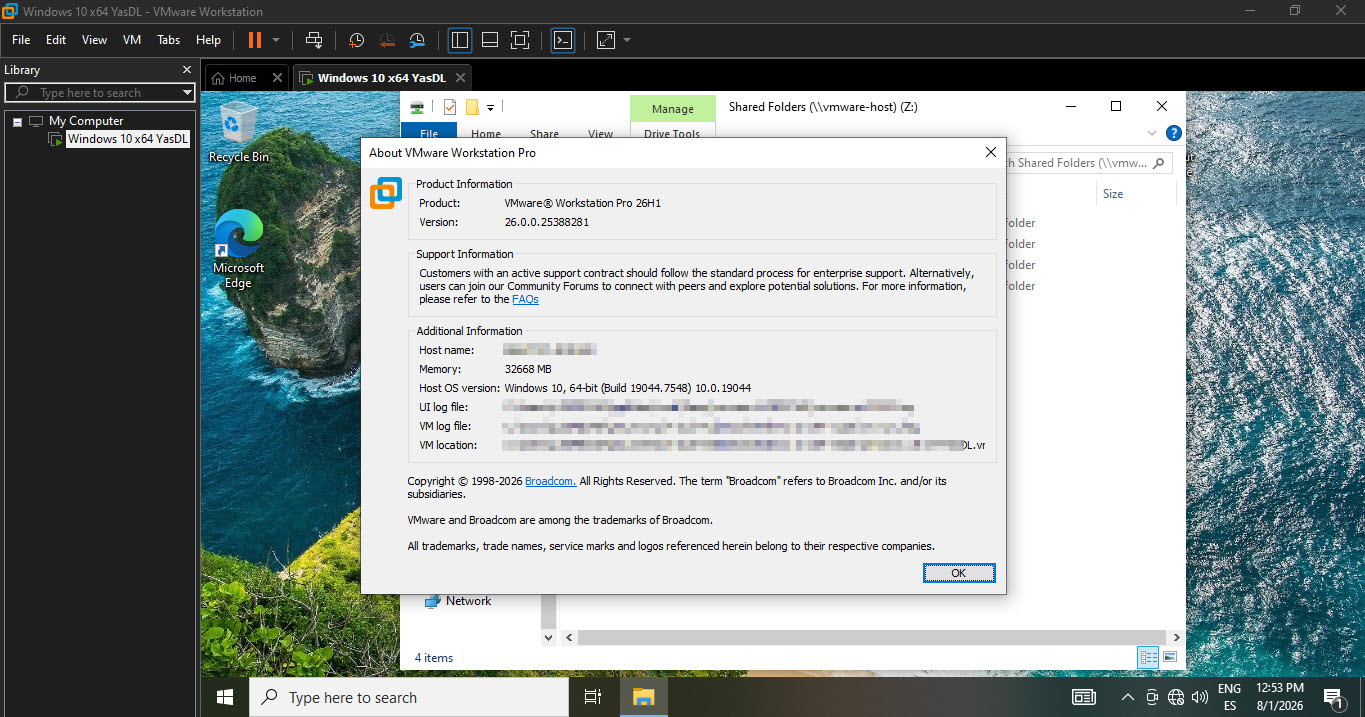The image size is (1365, 717).
Task: Toggle the thumbnail bar view icon
Action: click(x=490, y=40)
